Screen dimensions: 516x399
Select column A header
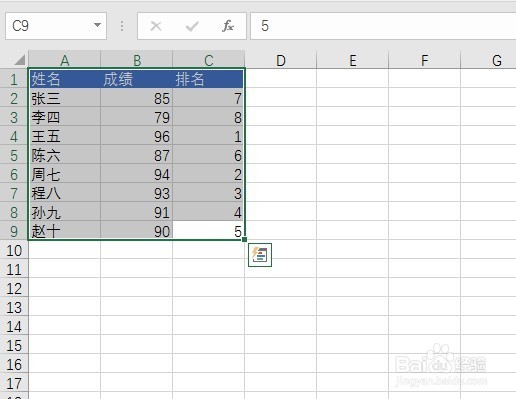(x=65, y=60)
